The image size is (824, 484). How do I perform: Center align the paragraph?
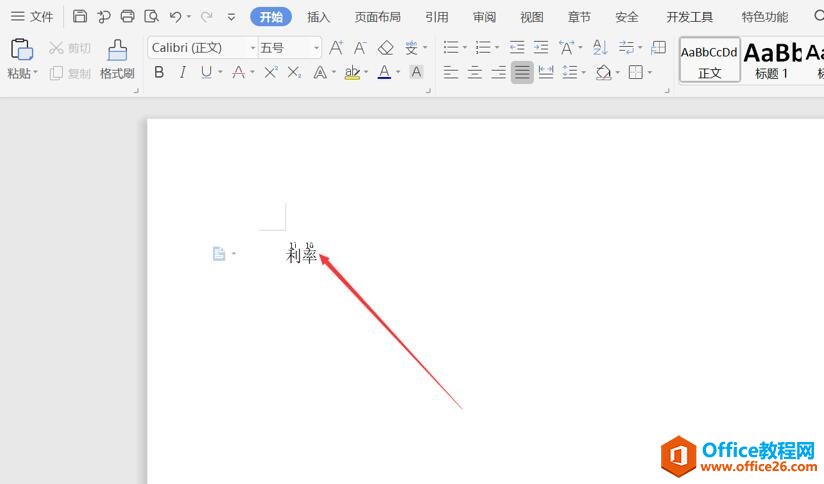point(475,72)
